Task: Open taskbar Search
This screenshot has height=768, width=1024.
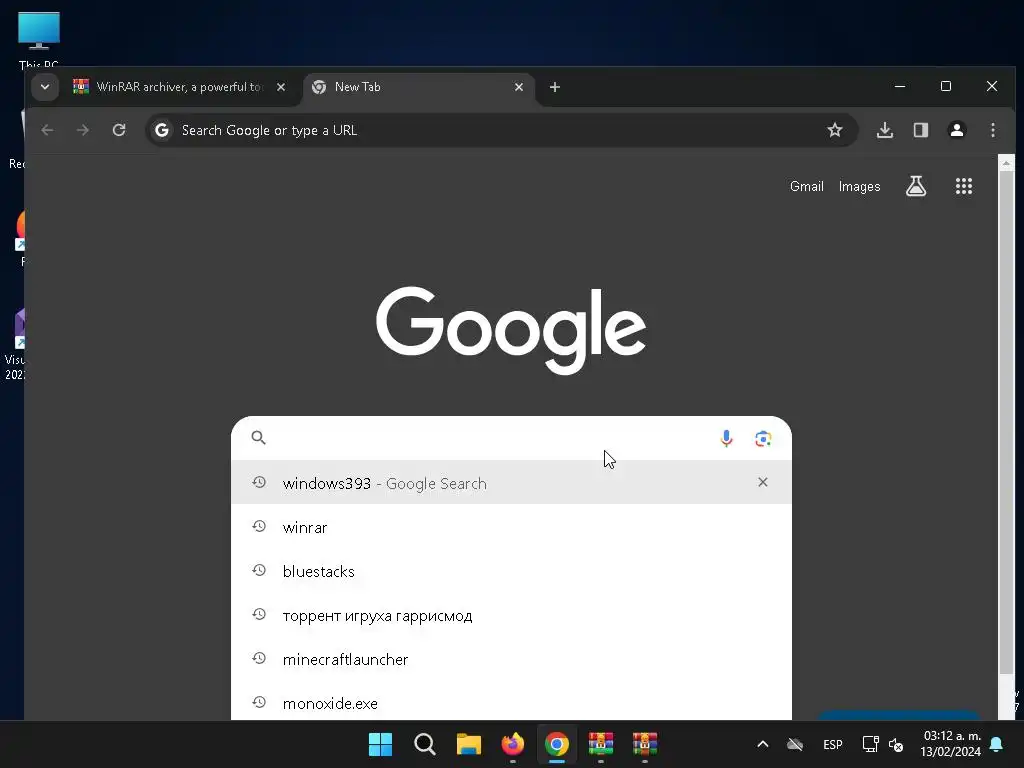Action: [x=424, y=744]
